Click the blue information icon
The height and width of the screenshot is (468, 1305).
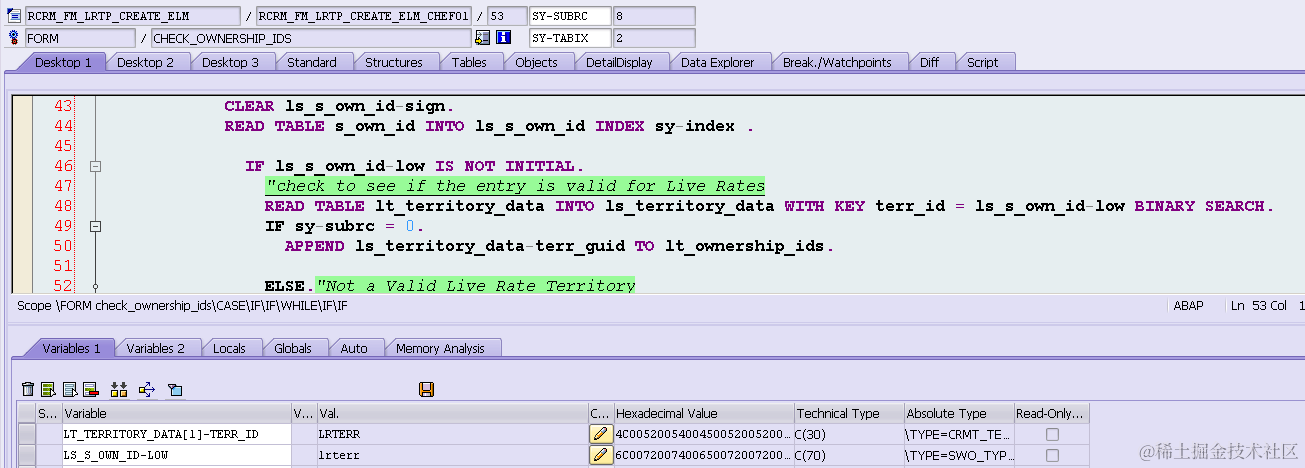point(504,38)
